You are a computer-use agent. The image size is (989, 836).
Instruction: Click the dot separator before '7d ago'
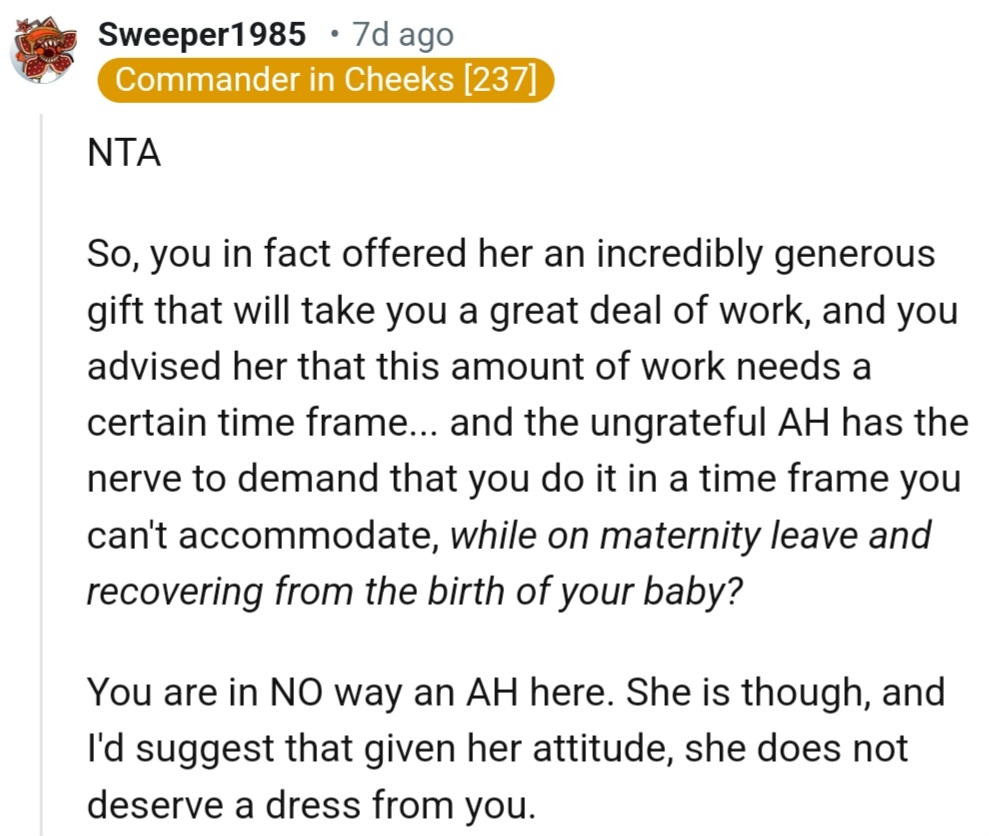[x=334, y=35]
